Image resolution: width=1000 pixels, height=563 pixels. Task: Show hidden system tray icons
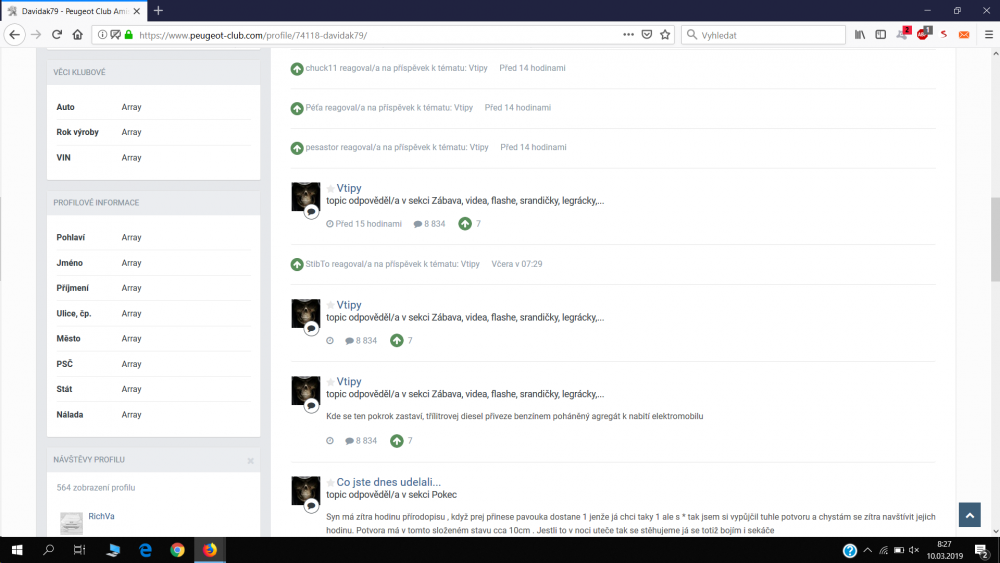pyautogui.click(x=867, y=550)
